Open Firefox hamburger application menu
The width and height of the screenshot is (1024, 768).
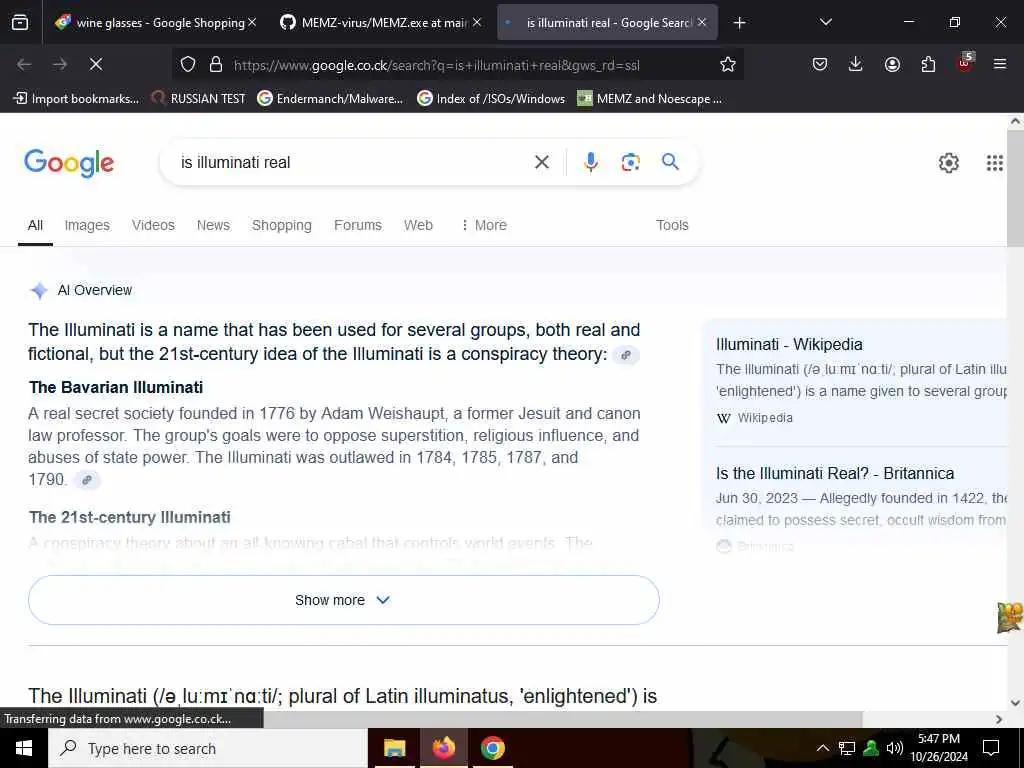pyautogui.click(x=1000, y=64)
